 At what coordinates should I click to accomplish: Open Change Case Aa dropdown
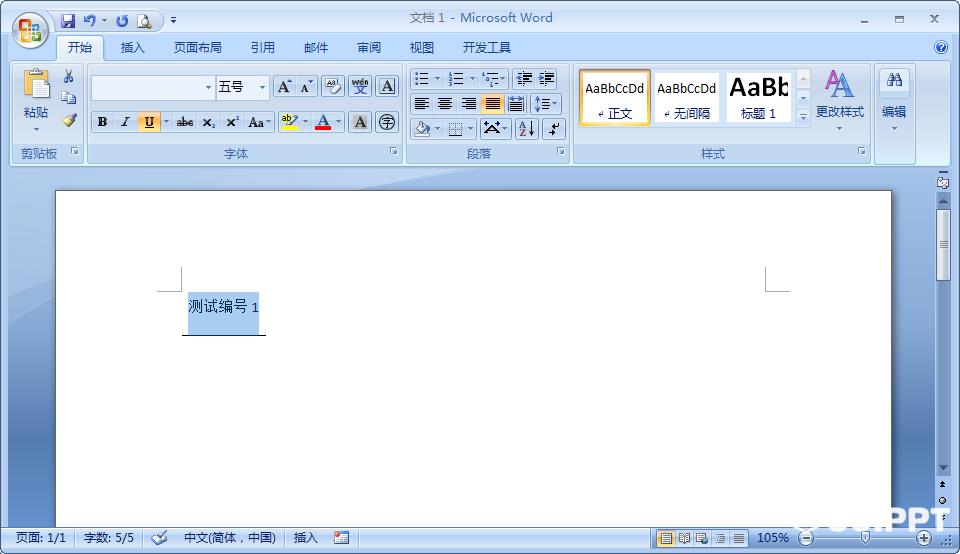pyautogui.click(x=260, y=122)
